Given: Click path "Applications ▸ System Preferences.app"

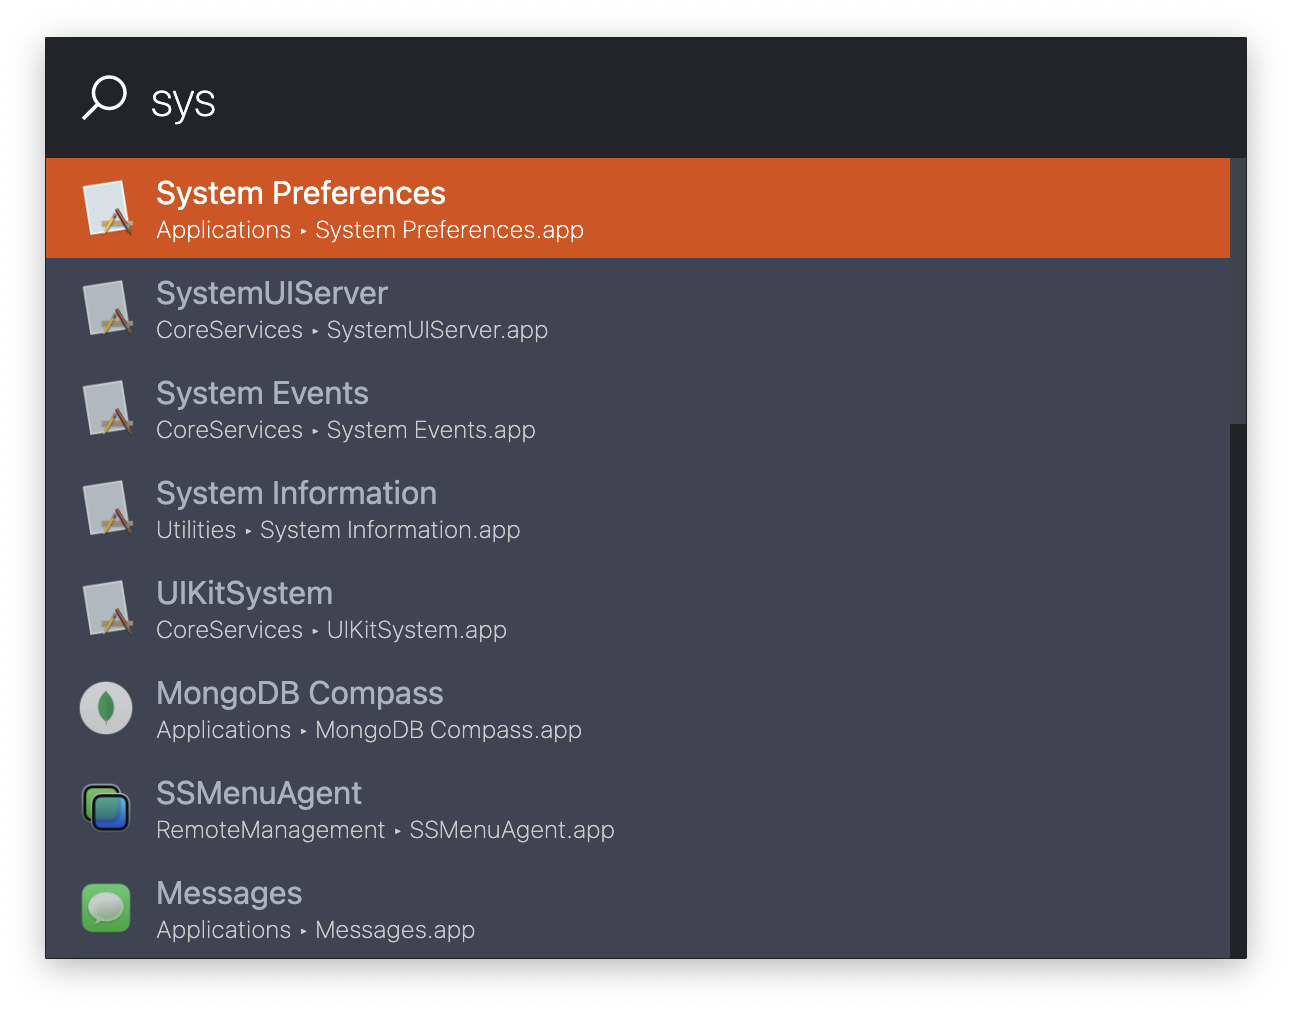Looking at the screenshot, I should tap(370, 230).
